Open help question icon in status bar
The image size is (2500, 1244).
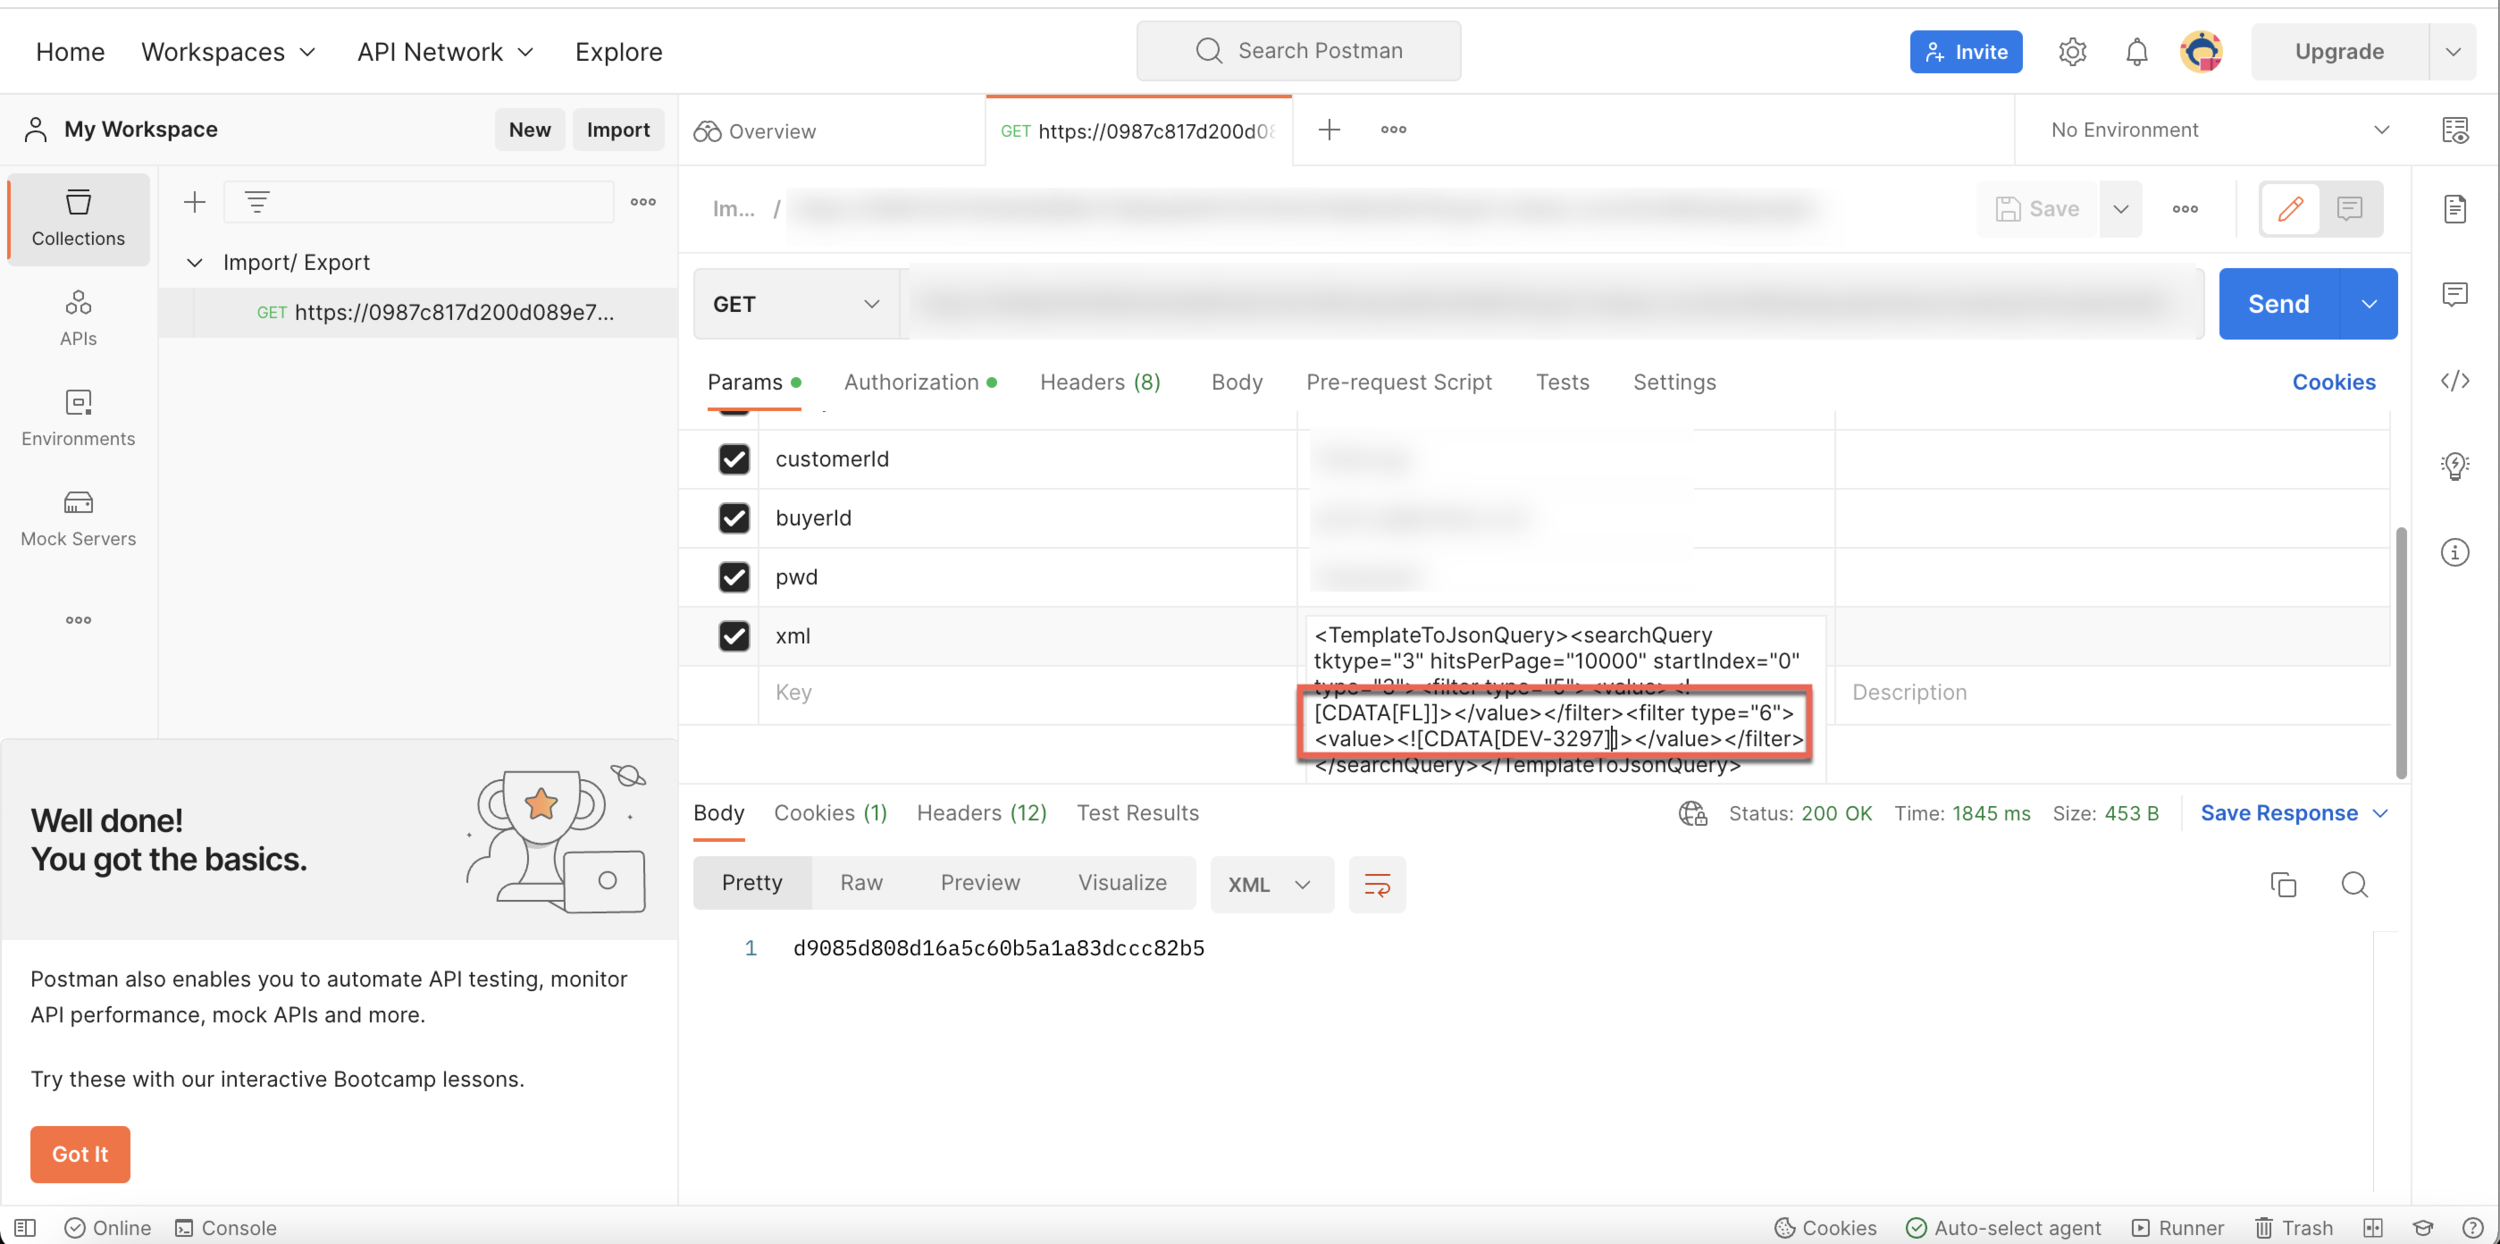[x=2472, y=1227]
